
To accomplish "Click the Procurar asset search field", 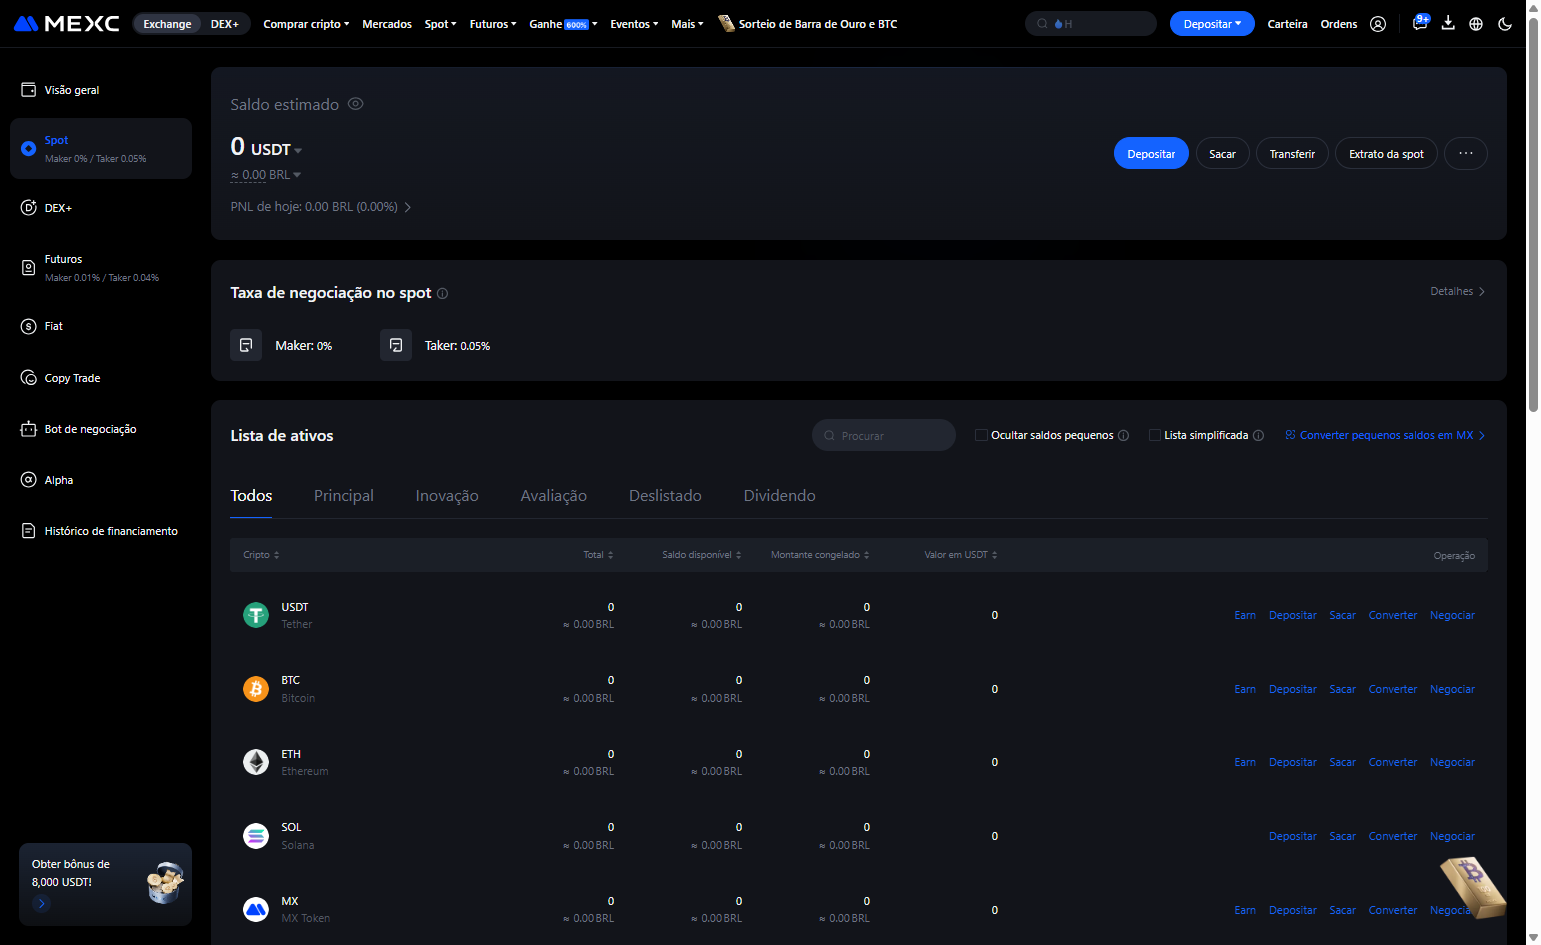I will 884,435.
